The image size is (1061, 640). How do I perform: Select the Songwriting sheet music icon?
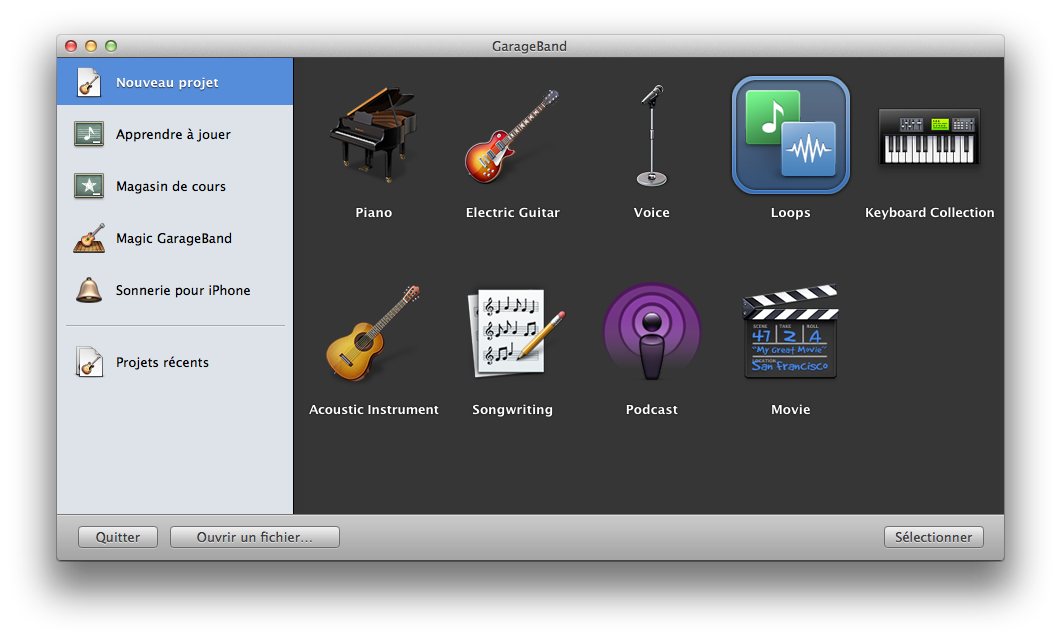[x=512, y=332]
